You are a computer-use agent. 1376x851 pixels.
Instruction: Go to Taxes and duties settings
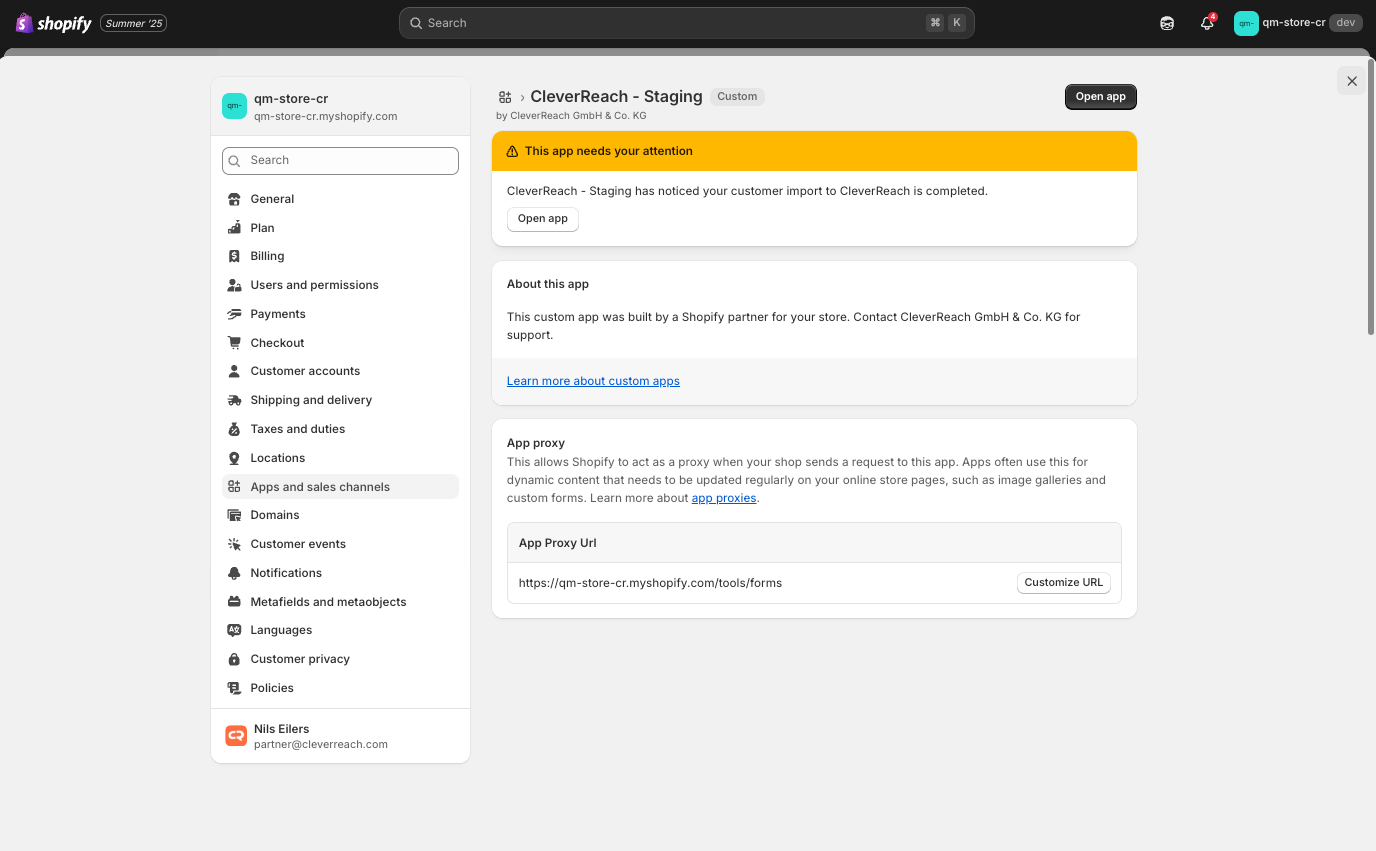click(x=340, y=429)
